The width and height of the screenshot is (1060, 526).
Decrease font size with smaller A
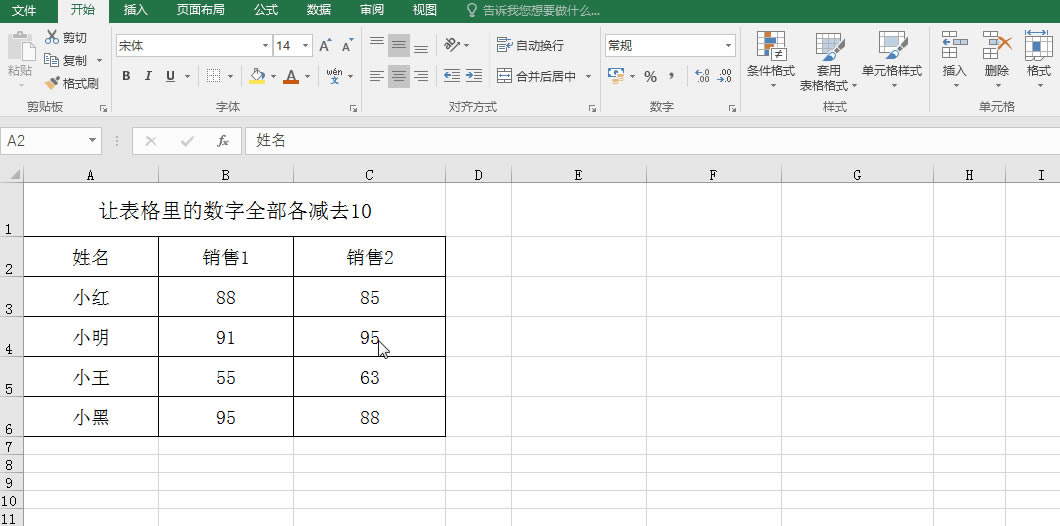click(x=347, y=46)
